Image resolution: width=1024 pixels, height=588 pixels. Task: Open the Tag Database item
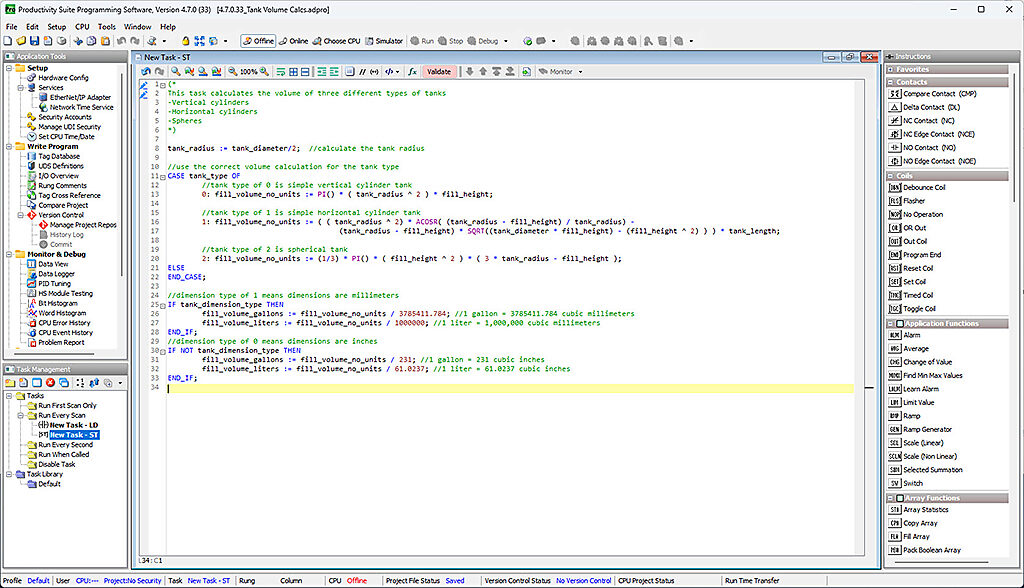[59, 156]
